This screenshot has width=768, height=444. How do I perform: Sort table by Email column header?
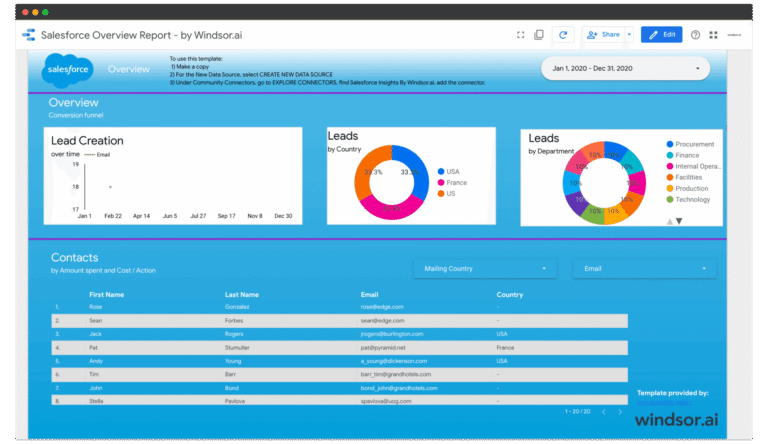tap(369, 295)
